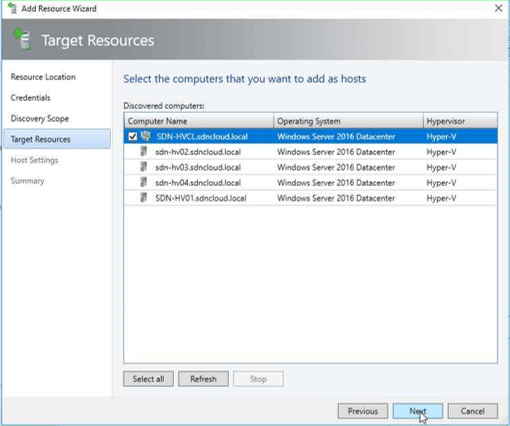
Task: Select the Target Resources step
Action: pos(57,139)
